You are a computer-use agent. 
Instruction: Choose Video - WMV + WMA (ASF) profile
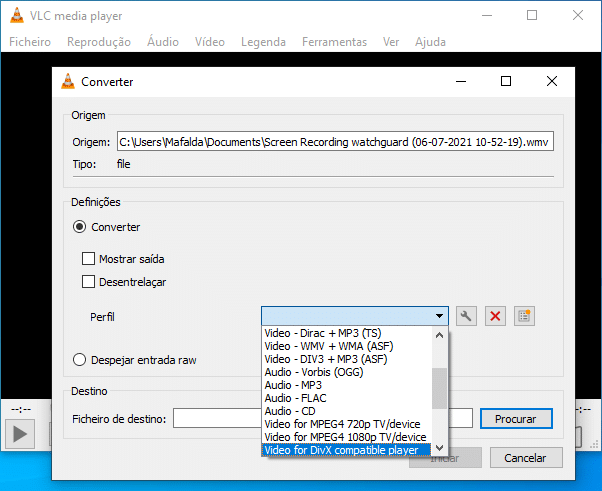[347, 346]
